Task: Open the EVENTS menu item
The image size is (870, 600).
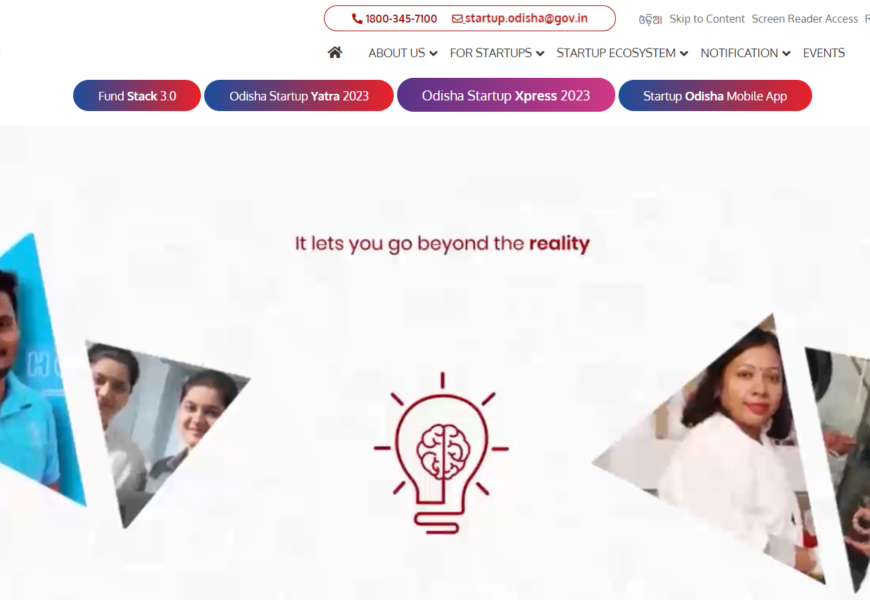Action: click(823, 53)
